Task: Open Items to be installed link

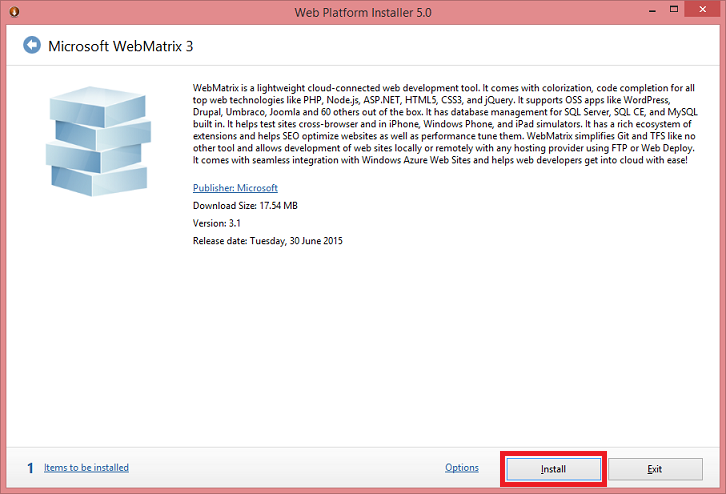Action: (86, 468)
